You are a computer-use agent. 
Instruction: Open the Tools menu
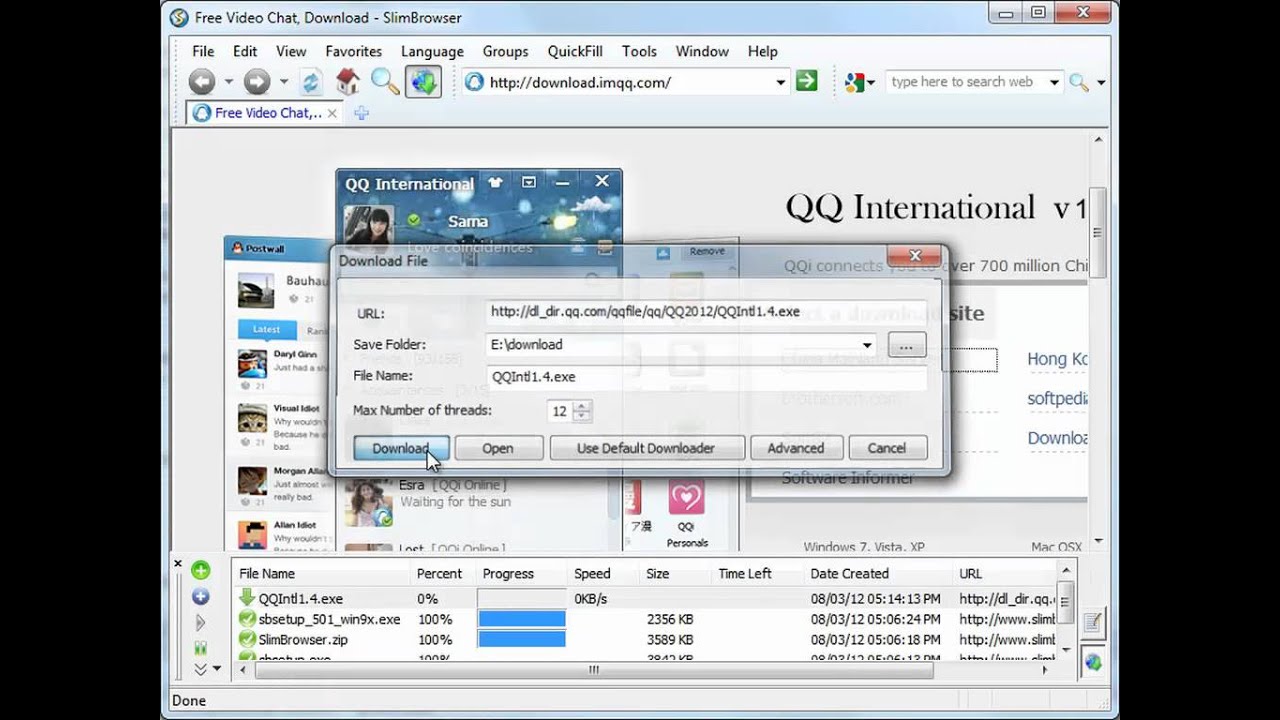click(x=639, y=51)
